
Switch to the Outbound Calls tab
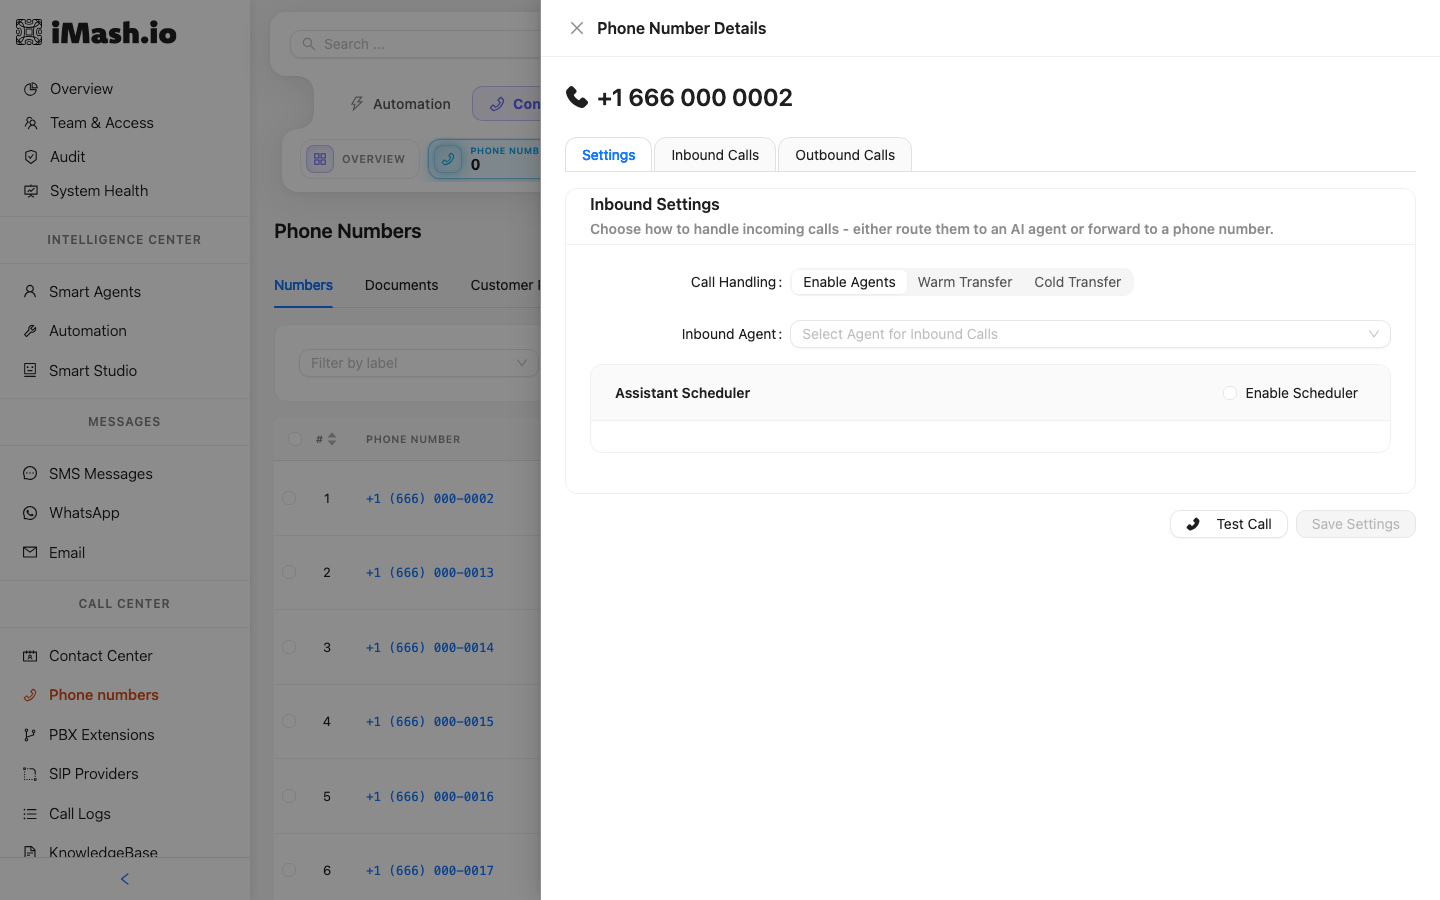(845, 155)
